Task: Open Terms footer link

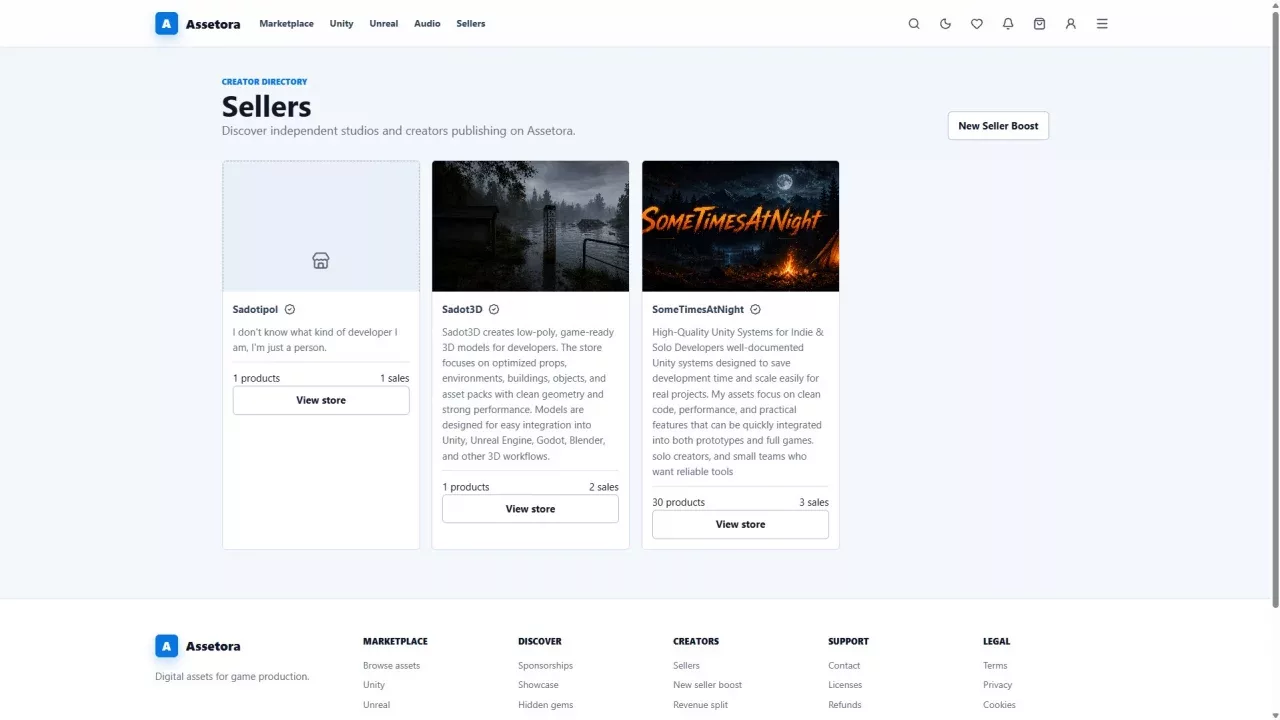Action: [995, 666]
